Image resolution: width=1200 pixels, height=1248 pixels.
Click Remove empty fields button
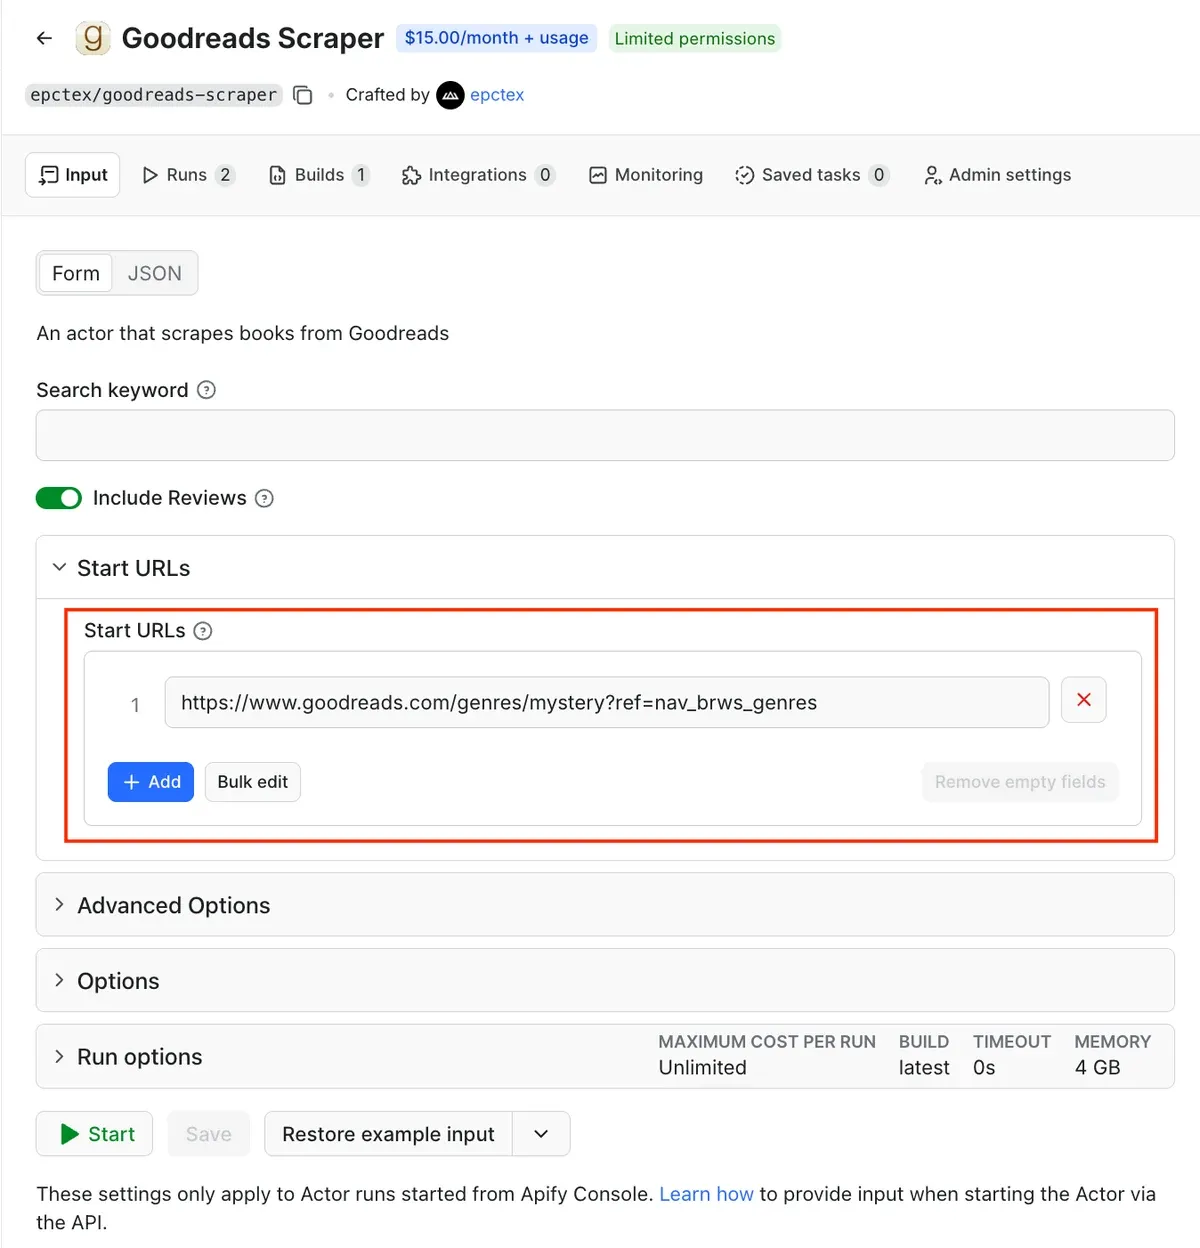tap(1020, 782)
